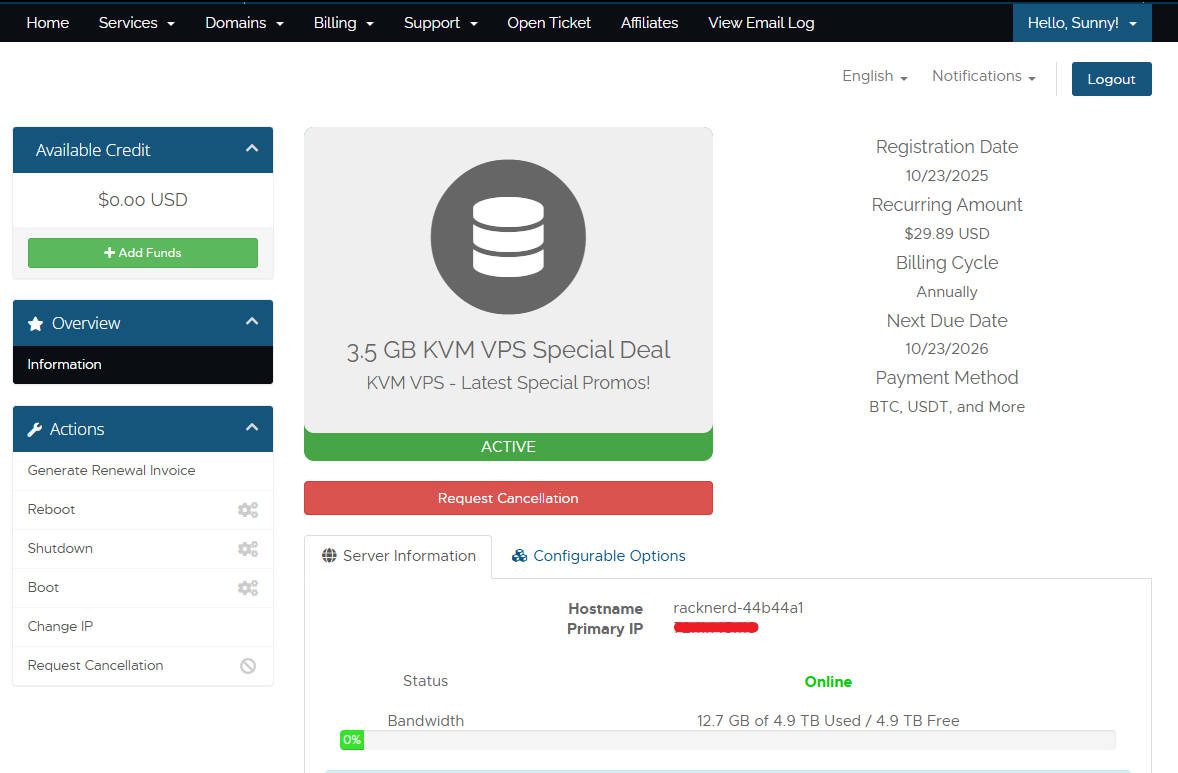
Task: Click the large database product icon
Action: [x=508, y=237]
